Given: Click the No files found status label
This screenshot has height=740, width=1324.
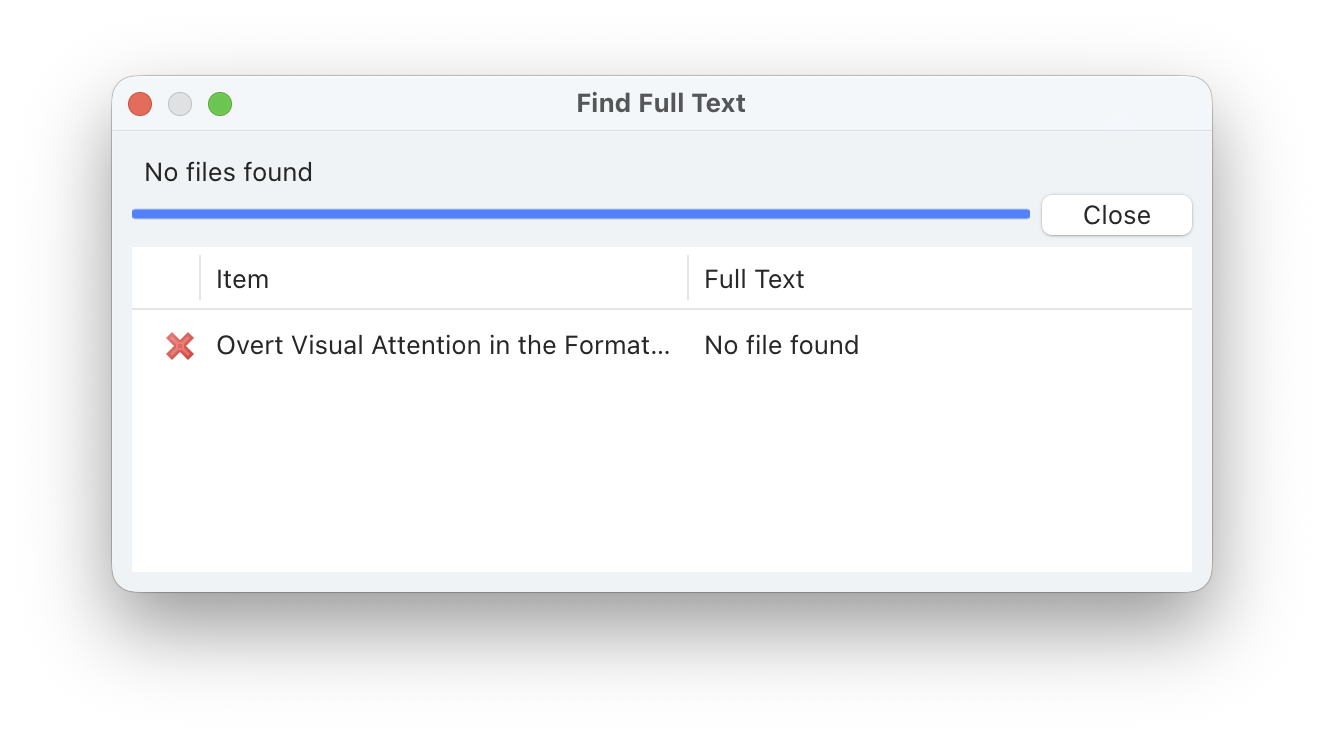Looking at the screenshot, I should 228,172.
